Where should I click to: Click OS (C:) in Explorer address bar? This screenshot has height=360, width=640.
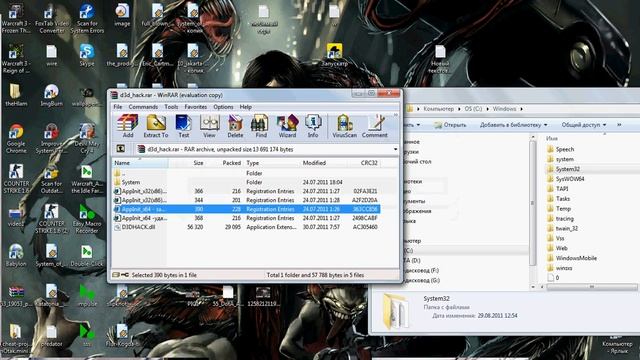click(473, 109)
